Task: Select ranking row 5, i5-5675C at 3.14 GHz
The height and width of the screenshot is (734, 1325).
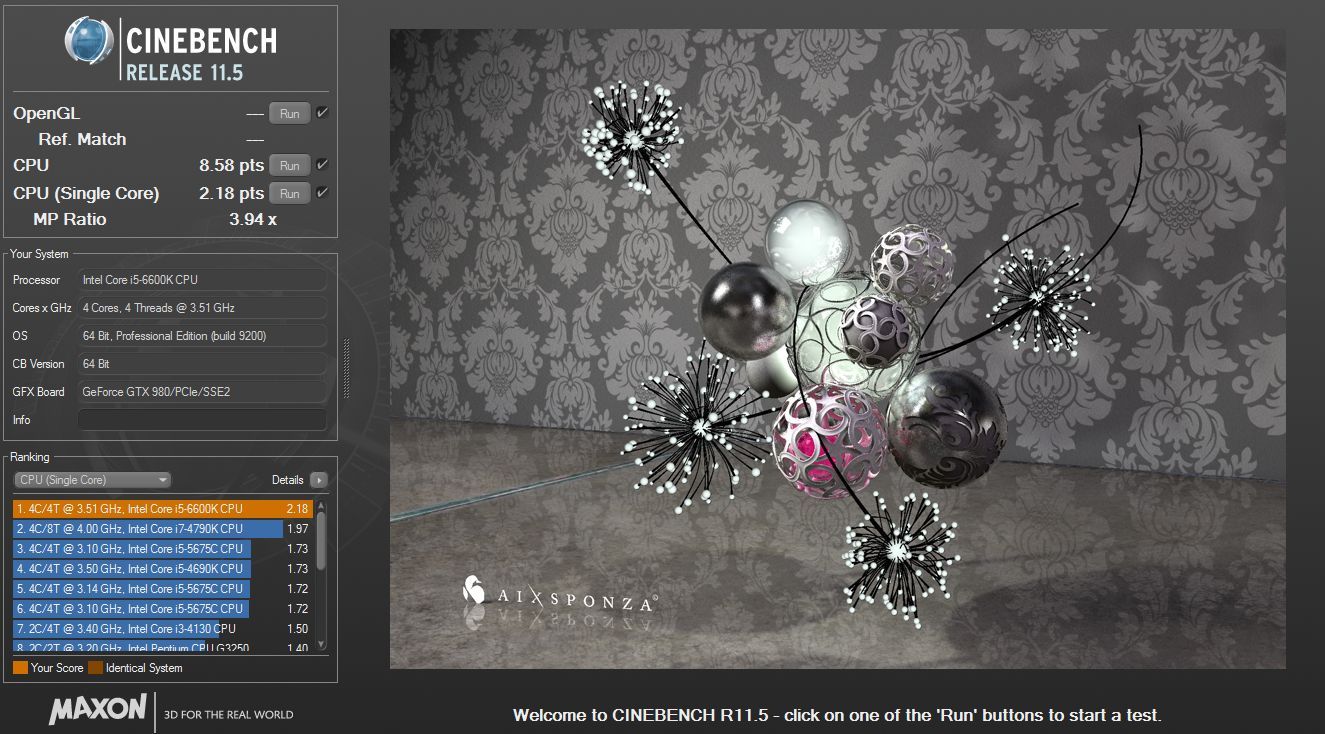Action: (x=163, y=589)
